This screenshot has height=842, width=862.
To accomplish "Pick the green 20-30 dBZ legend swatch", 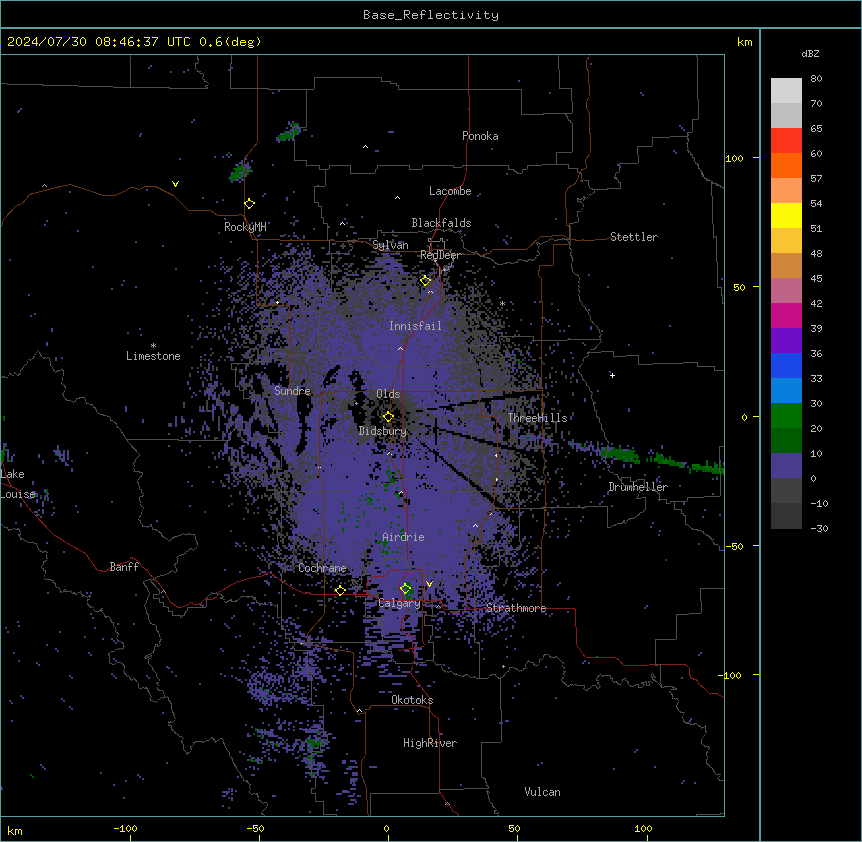I will (x=786, y=416).
